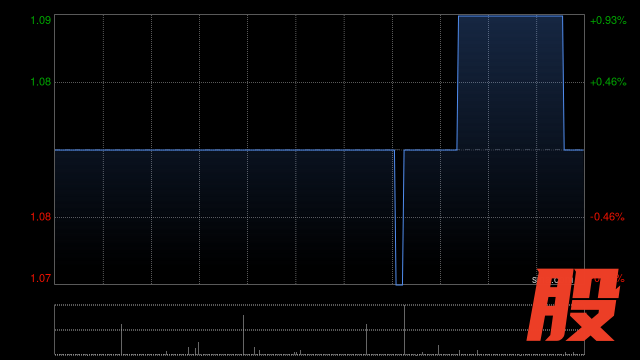640x360 pixels.
Task: Click the red 1.07 price label
Action: tap(41, 278)
